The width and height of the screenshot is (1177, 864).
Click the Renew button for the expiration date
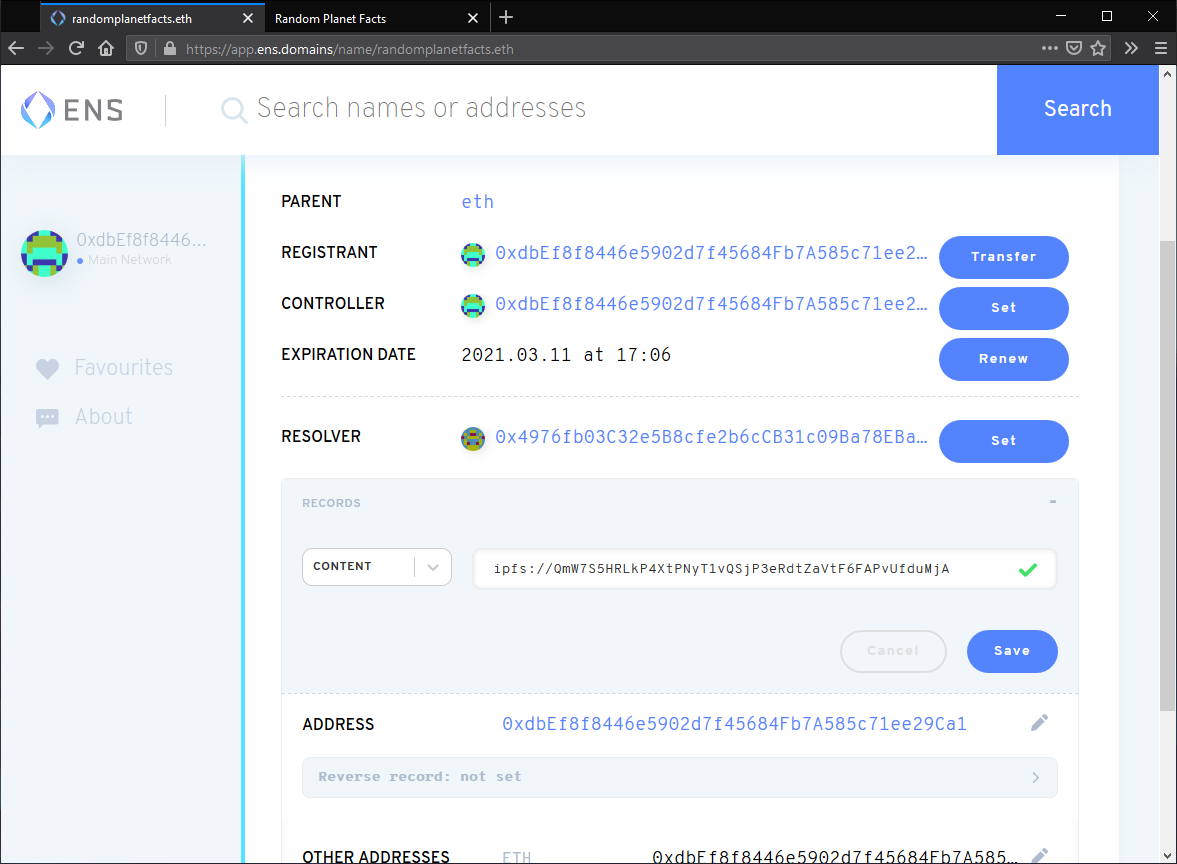click(1003, 359)
